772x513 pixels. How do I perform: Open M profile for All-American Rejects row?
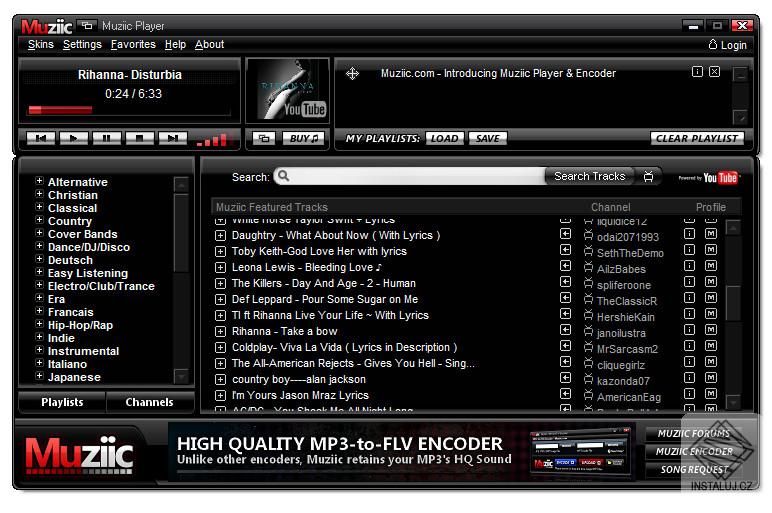[x=710, y=362]
